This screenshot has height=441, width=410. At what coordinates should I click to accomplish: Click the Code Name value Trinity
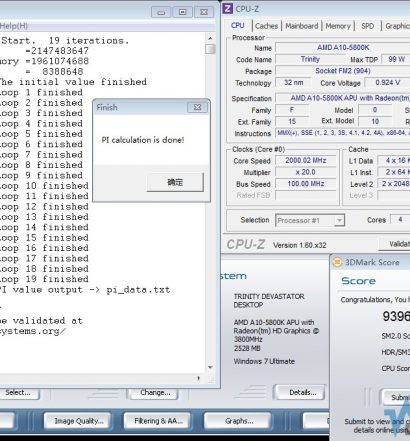pos(310,59)
